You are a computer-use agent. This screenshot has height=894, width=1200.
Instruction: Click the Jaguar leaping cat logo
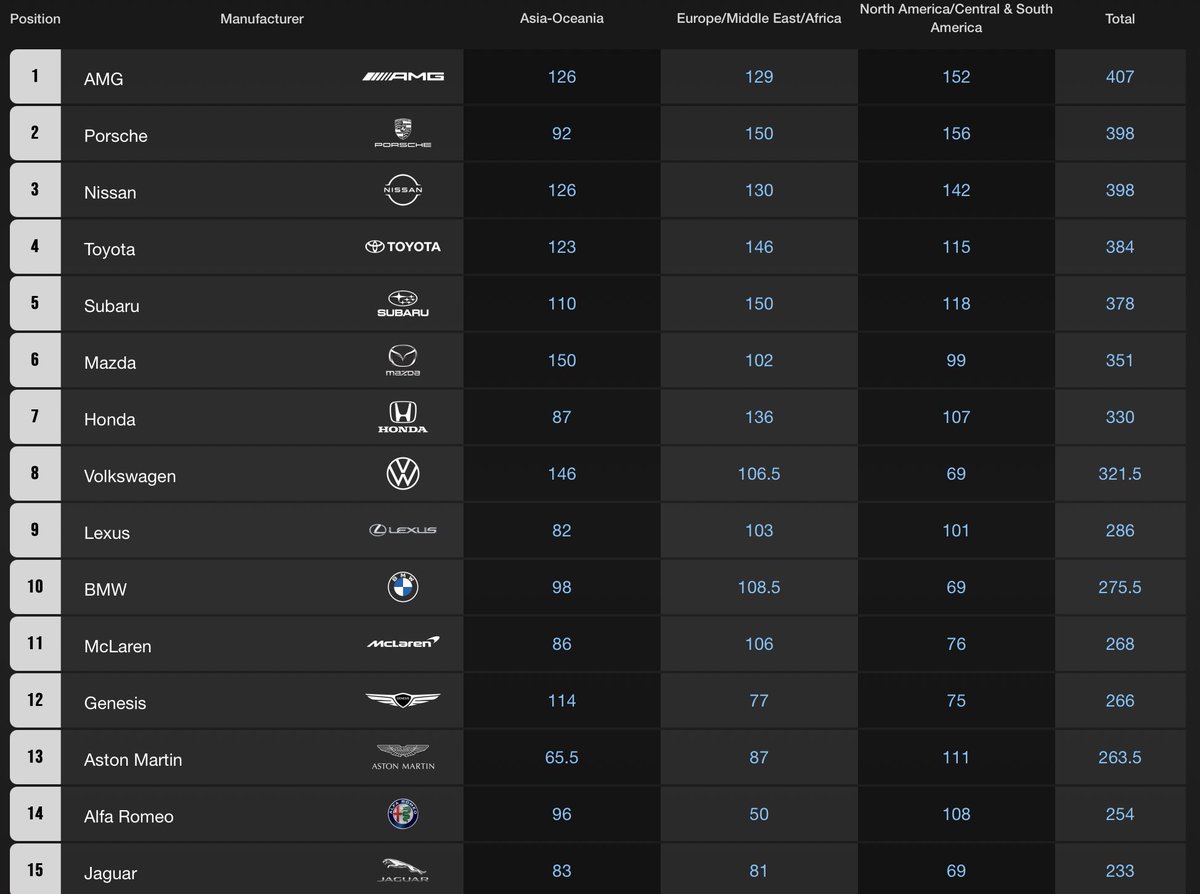403,870
